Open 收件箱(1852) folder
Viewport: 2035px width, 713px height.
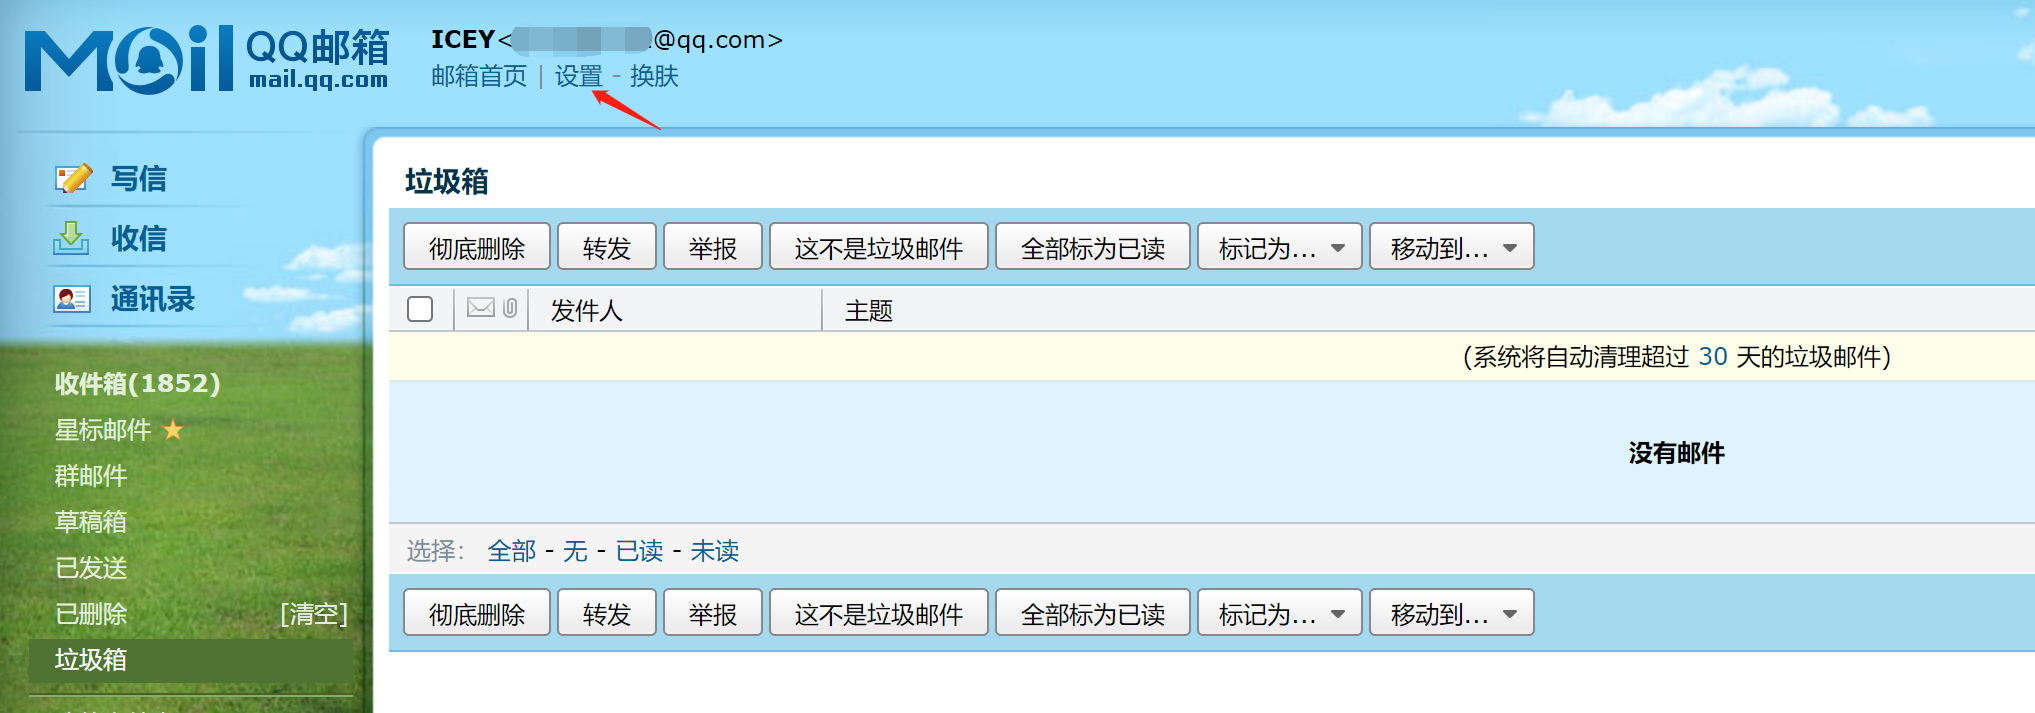[138, 383]
